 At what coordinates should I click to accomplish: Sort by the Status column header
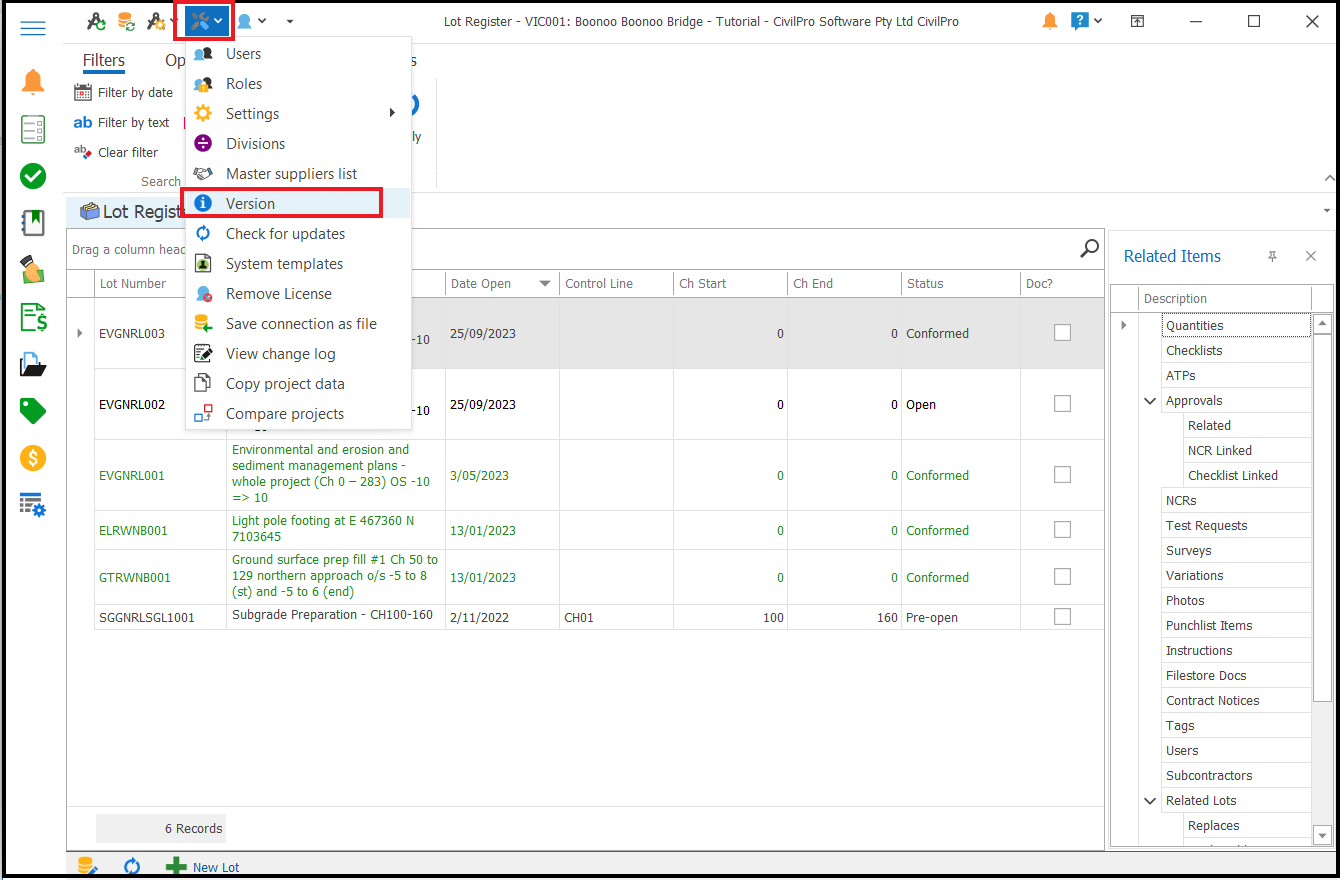coord(961,284)
